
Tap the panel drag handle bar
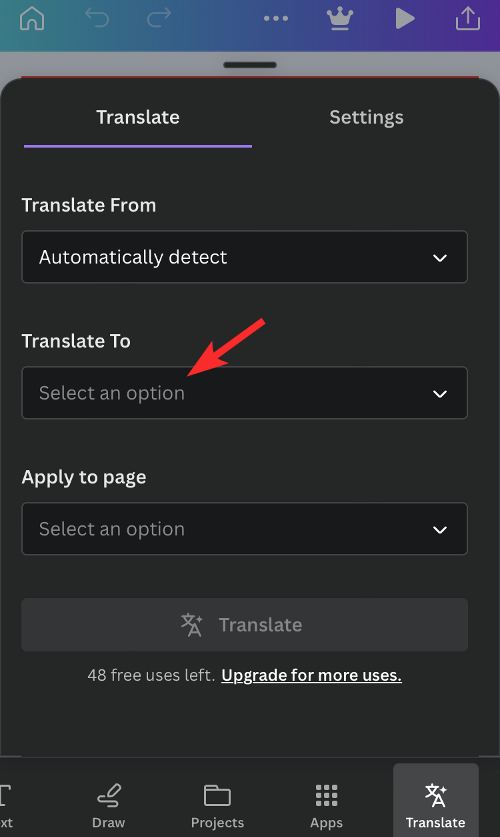point(250,65)
